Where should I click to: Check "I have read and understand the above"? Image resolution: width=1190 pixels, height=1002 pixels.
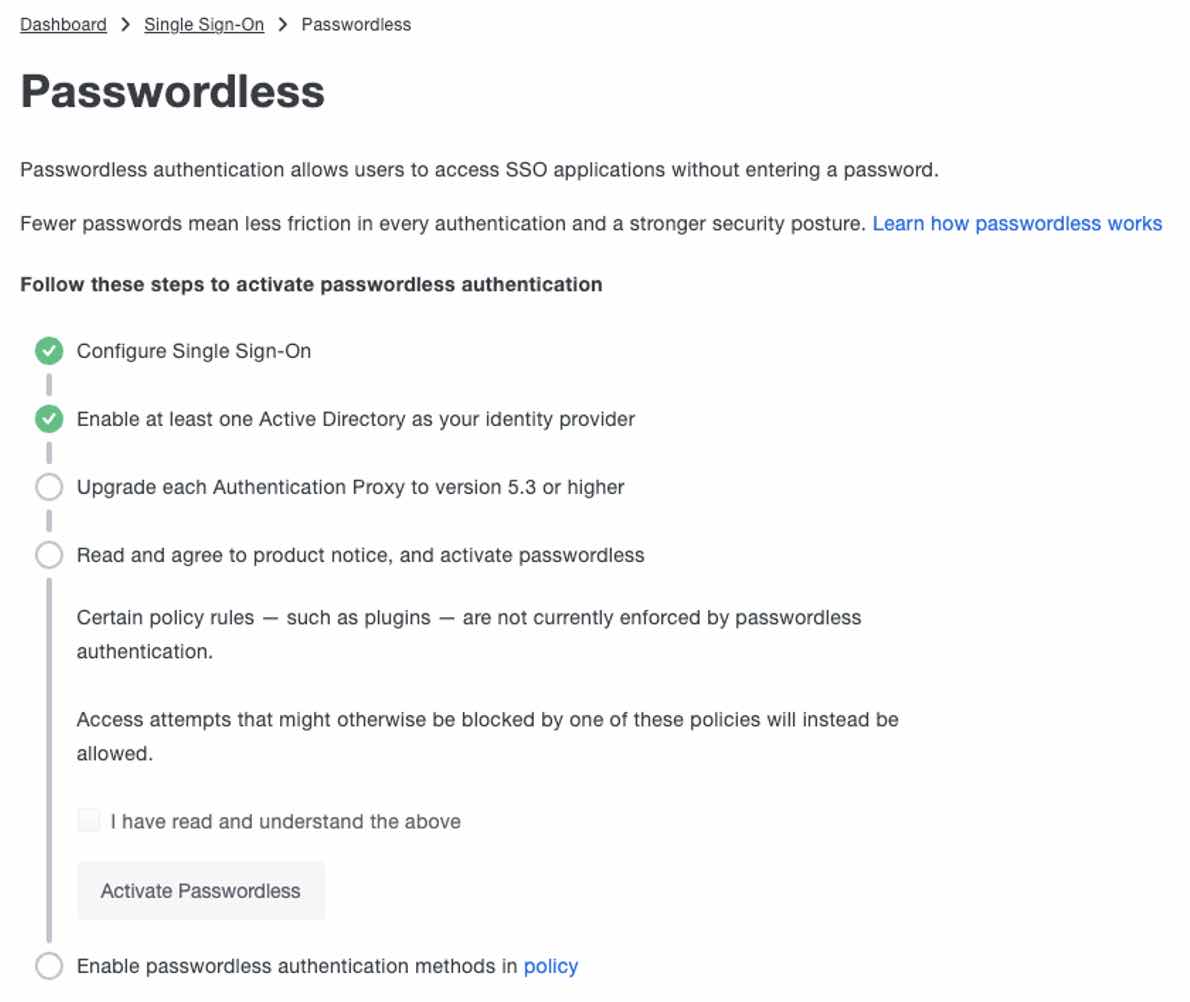coord(88,820)
